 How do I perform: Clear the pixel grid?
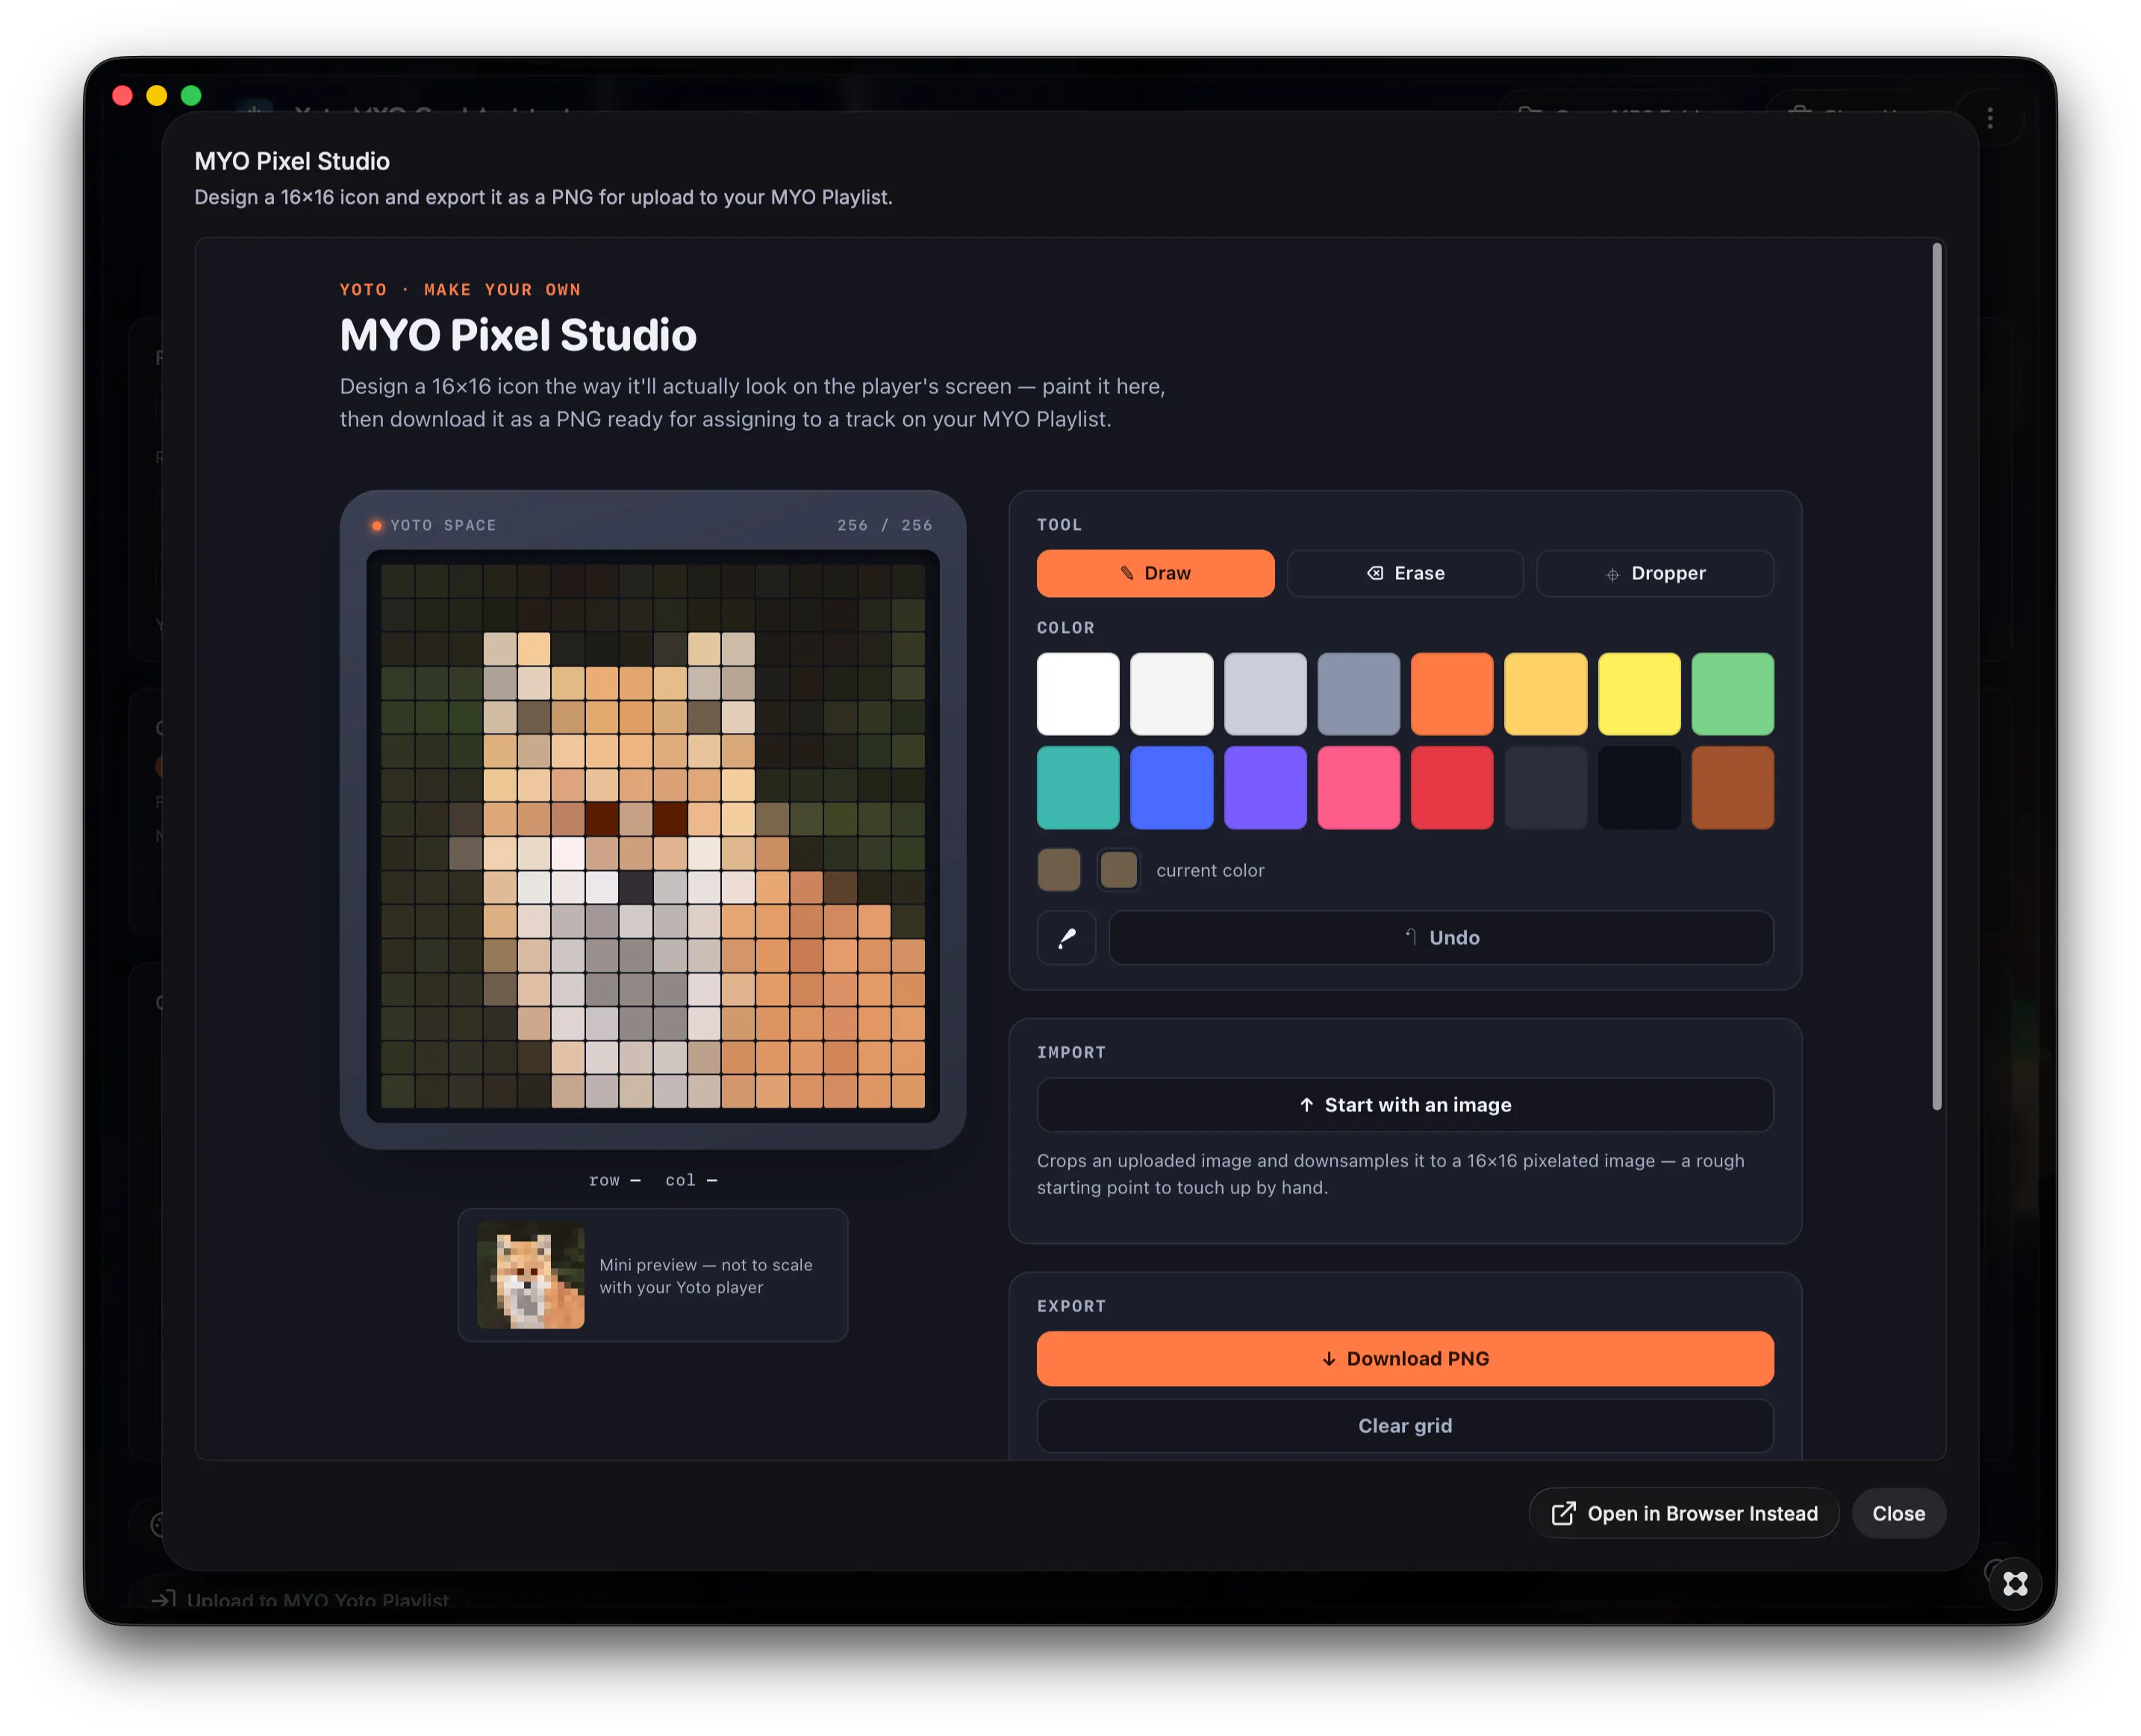point(1405,1425)
